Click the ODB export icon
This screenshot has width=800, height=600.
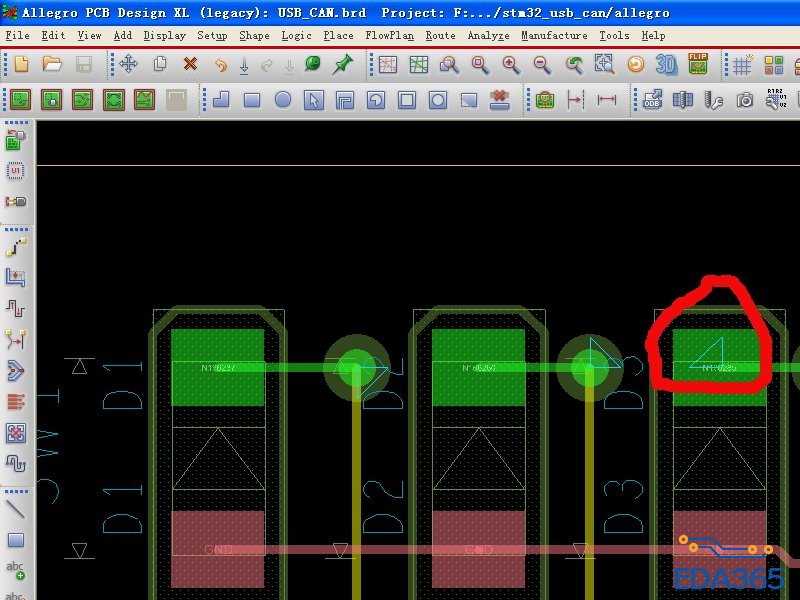pos(652,99)
